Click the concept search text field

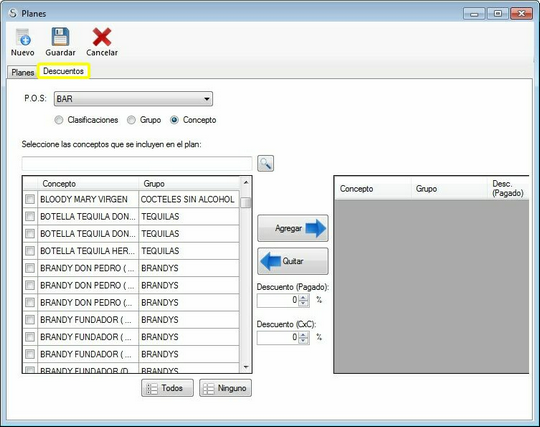(x=137, y=163)
